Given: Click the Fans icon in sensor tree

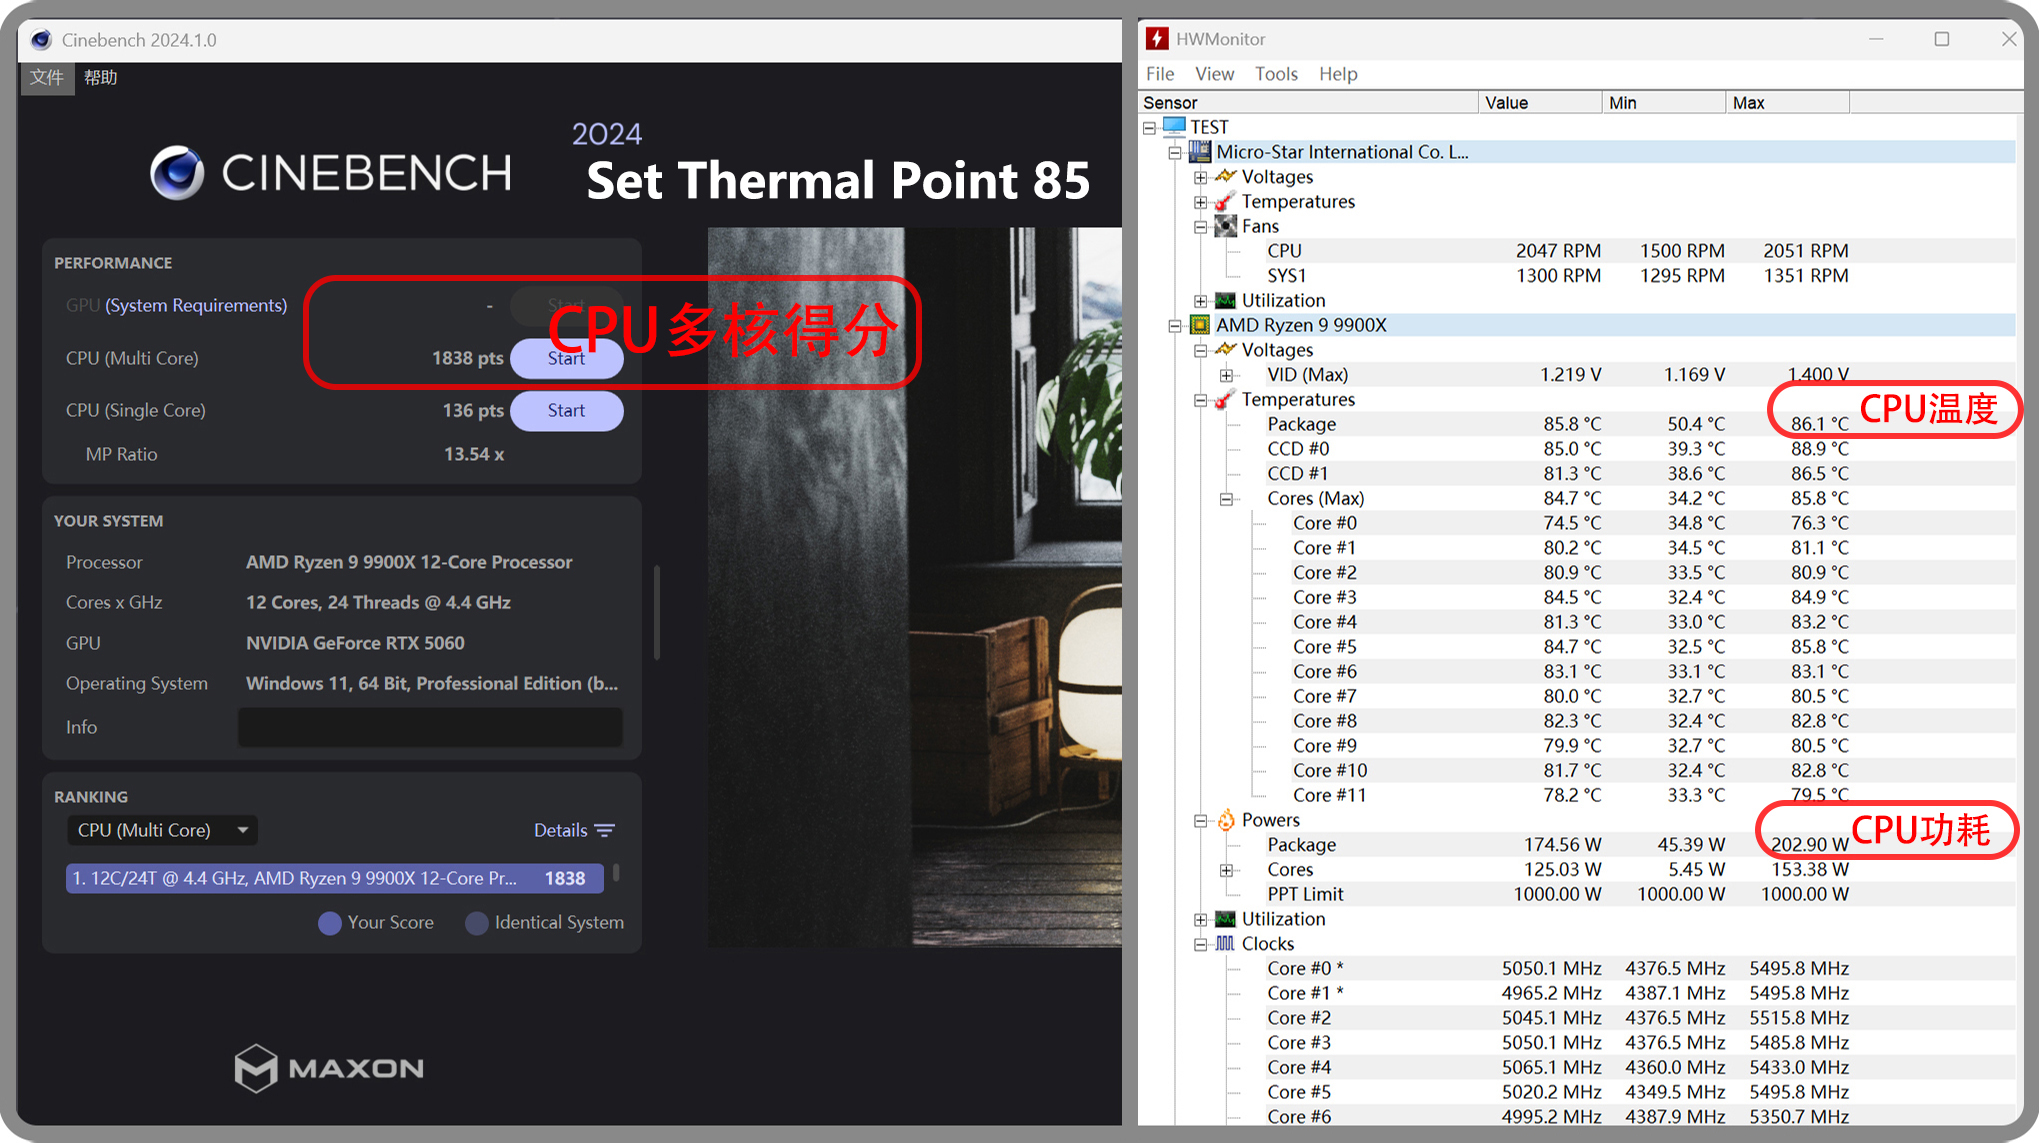Looking at the screenshot, I should pos(1225,226).
